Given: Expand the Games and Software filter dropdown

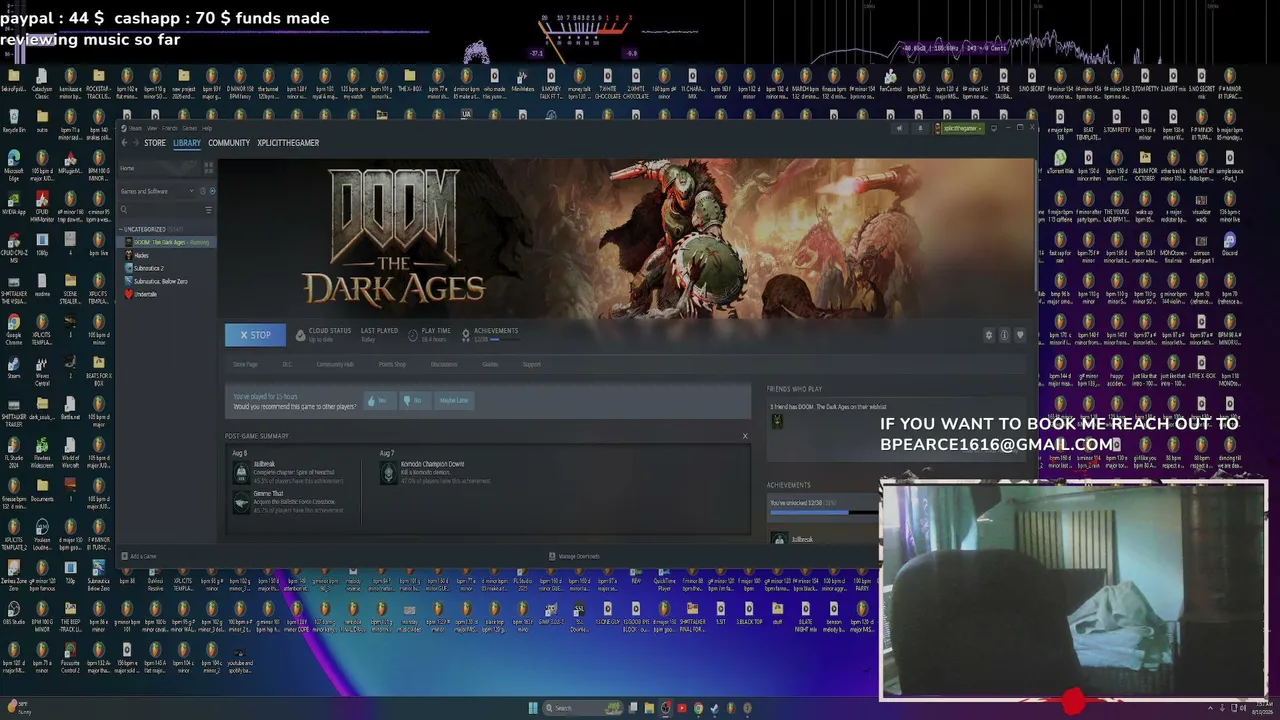Looking at the screenshot, I should (158, 191).
